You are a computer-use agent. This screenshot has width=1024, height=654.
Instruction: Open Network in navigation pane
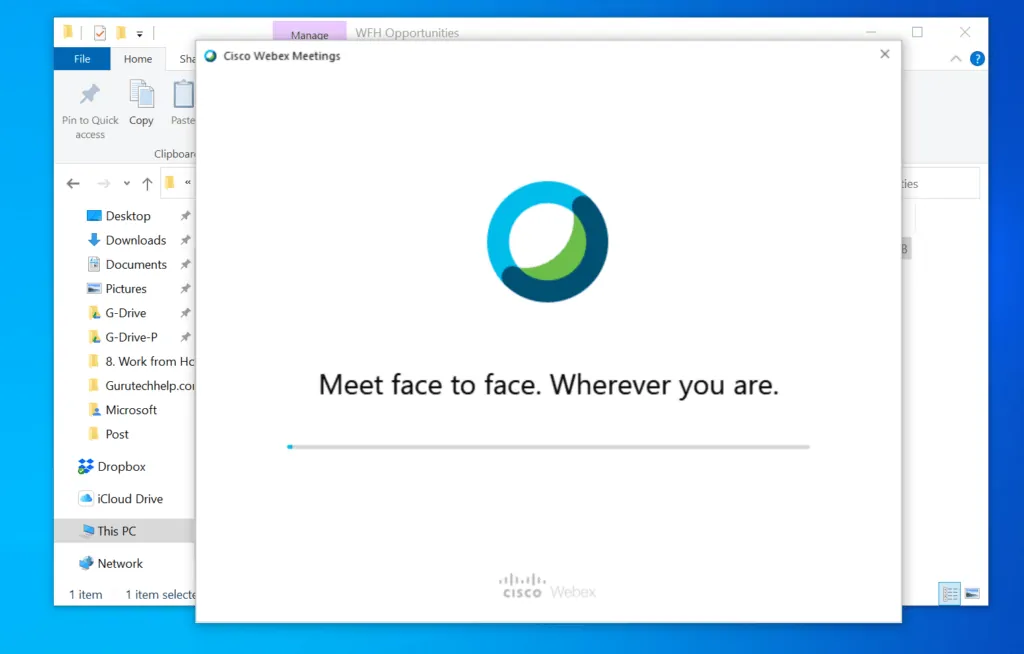click(120, 563)
